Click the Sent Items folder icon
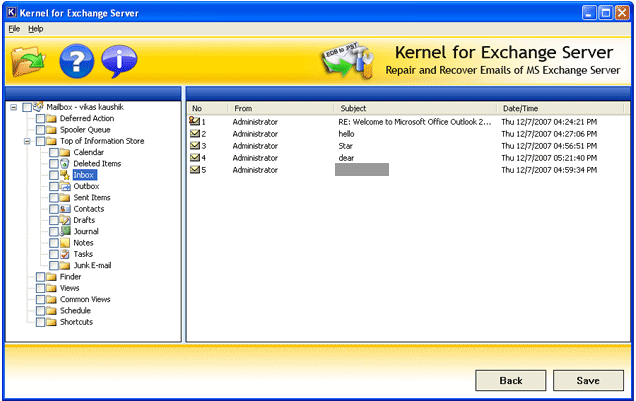636x401 pixels. [x=65, y=198]
